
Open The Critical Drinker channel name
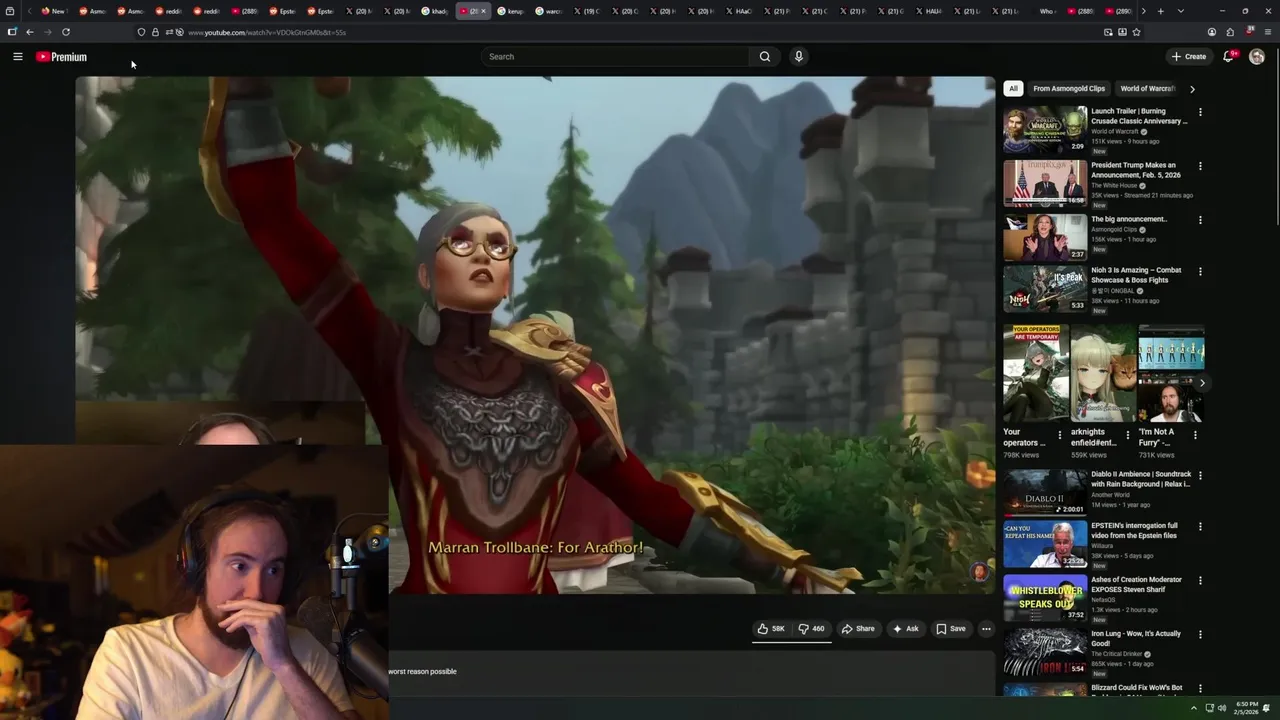coord(1118,654)
